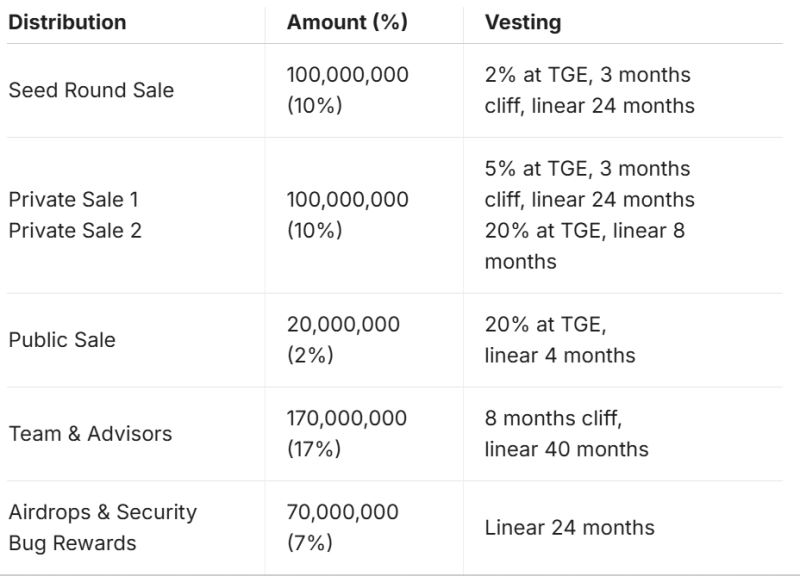Image resolution: width=800 pixels, height=576 pixels.
Task: Select the 170,000,000 (17%) amount cell
Action: [347, 434]
